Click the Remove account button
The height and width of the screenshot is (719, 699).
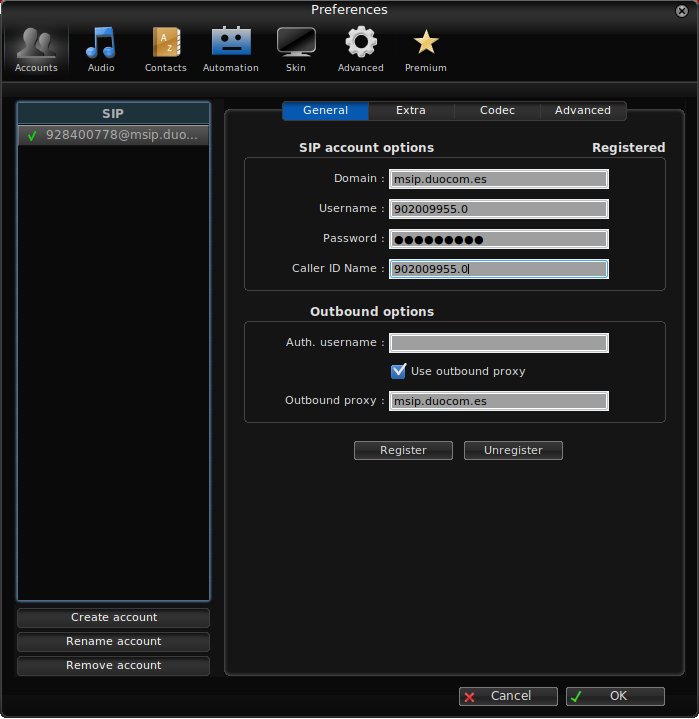click(114, 666)
